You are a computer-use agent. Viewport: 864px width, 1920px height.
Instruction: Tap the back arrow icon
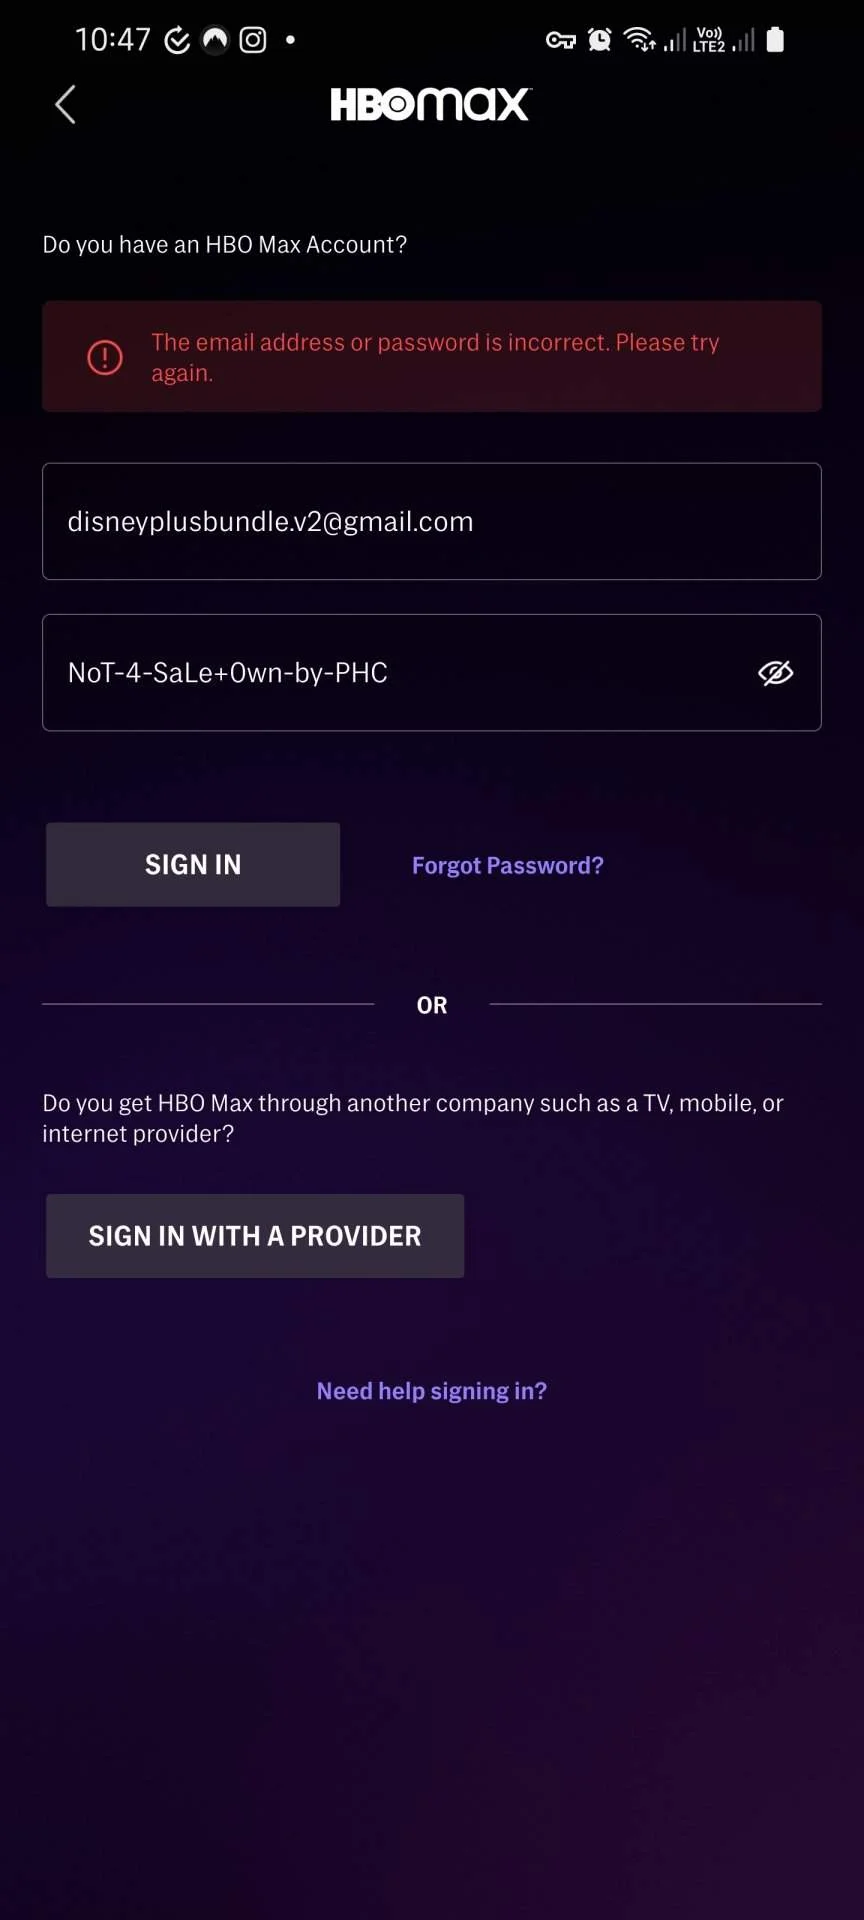click(65, 104)
